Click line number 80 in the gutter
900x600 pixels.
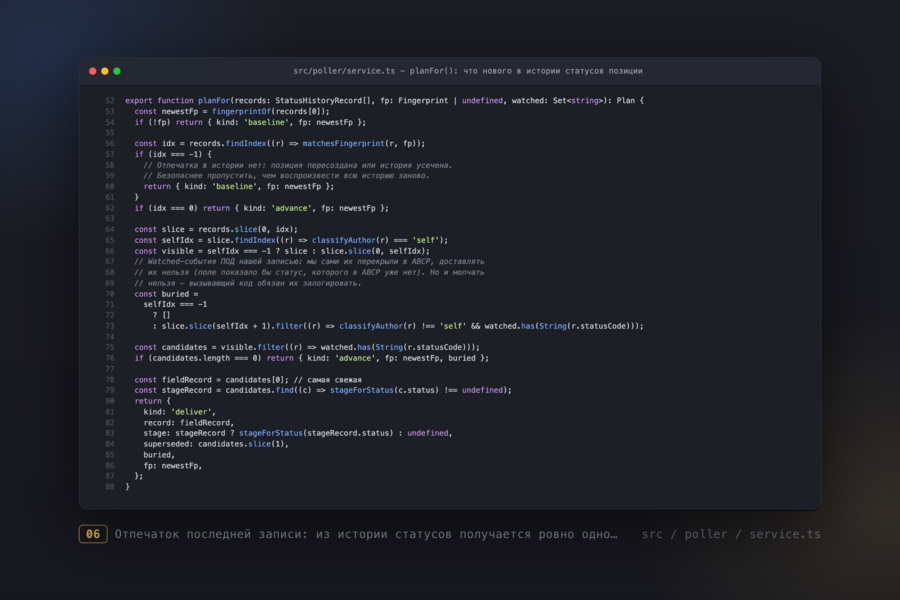pyautogui.click(x=110, y=401)
